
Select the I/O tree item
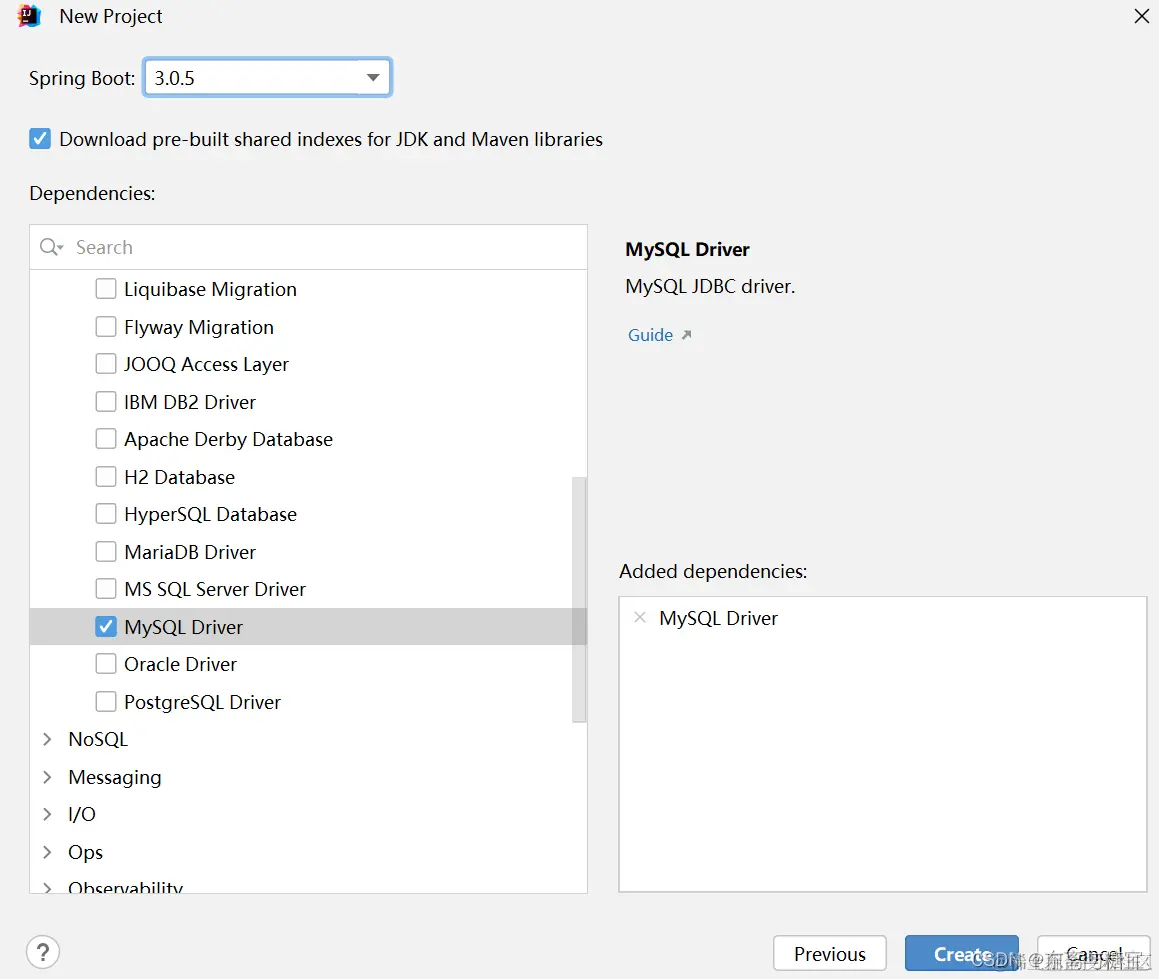coord(81,814)
